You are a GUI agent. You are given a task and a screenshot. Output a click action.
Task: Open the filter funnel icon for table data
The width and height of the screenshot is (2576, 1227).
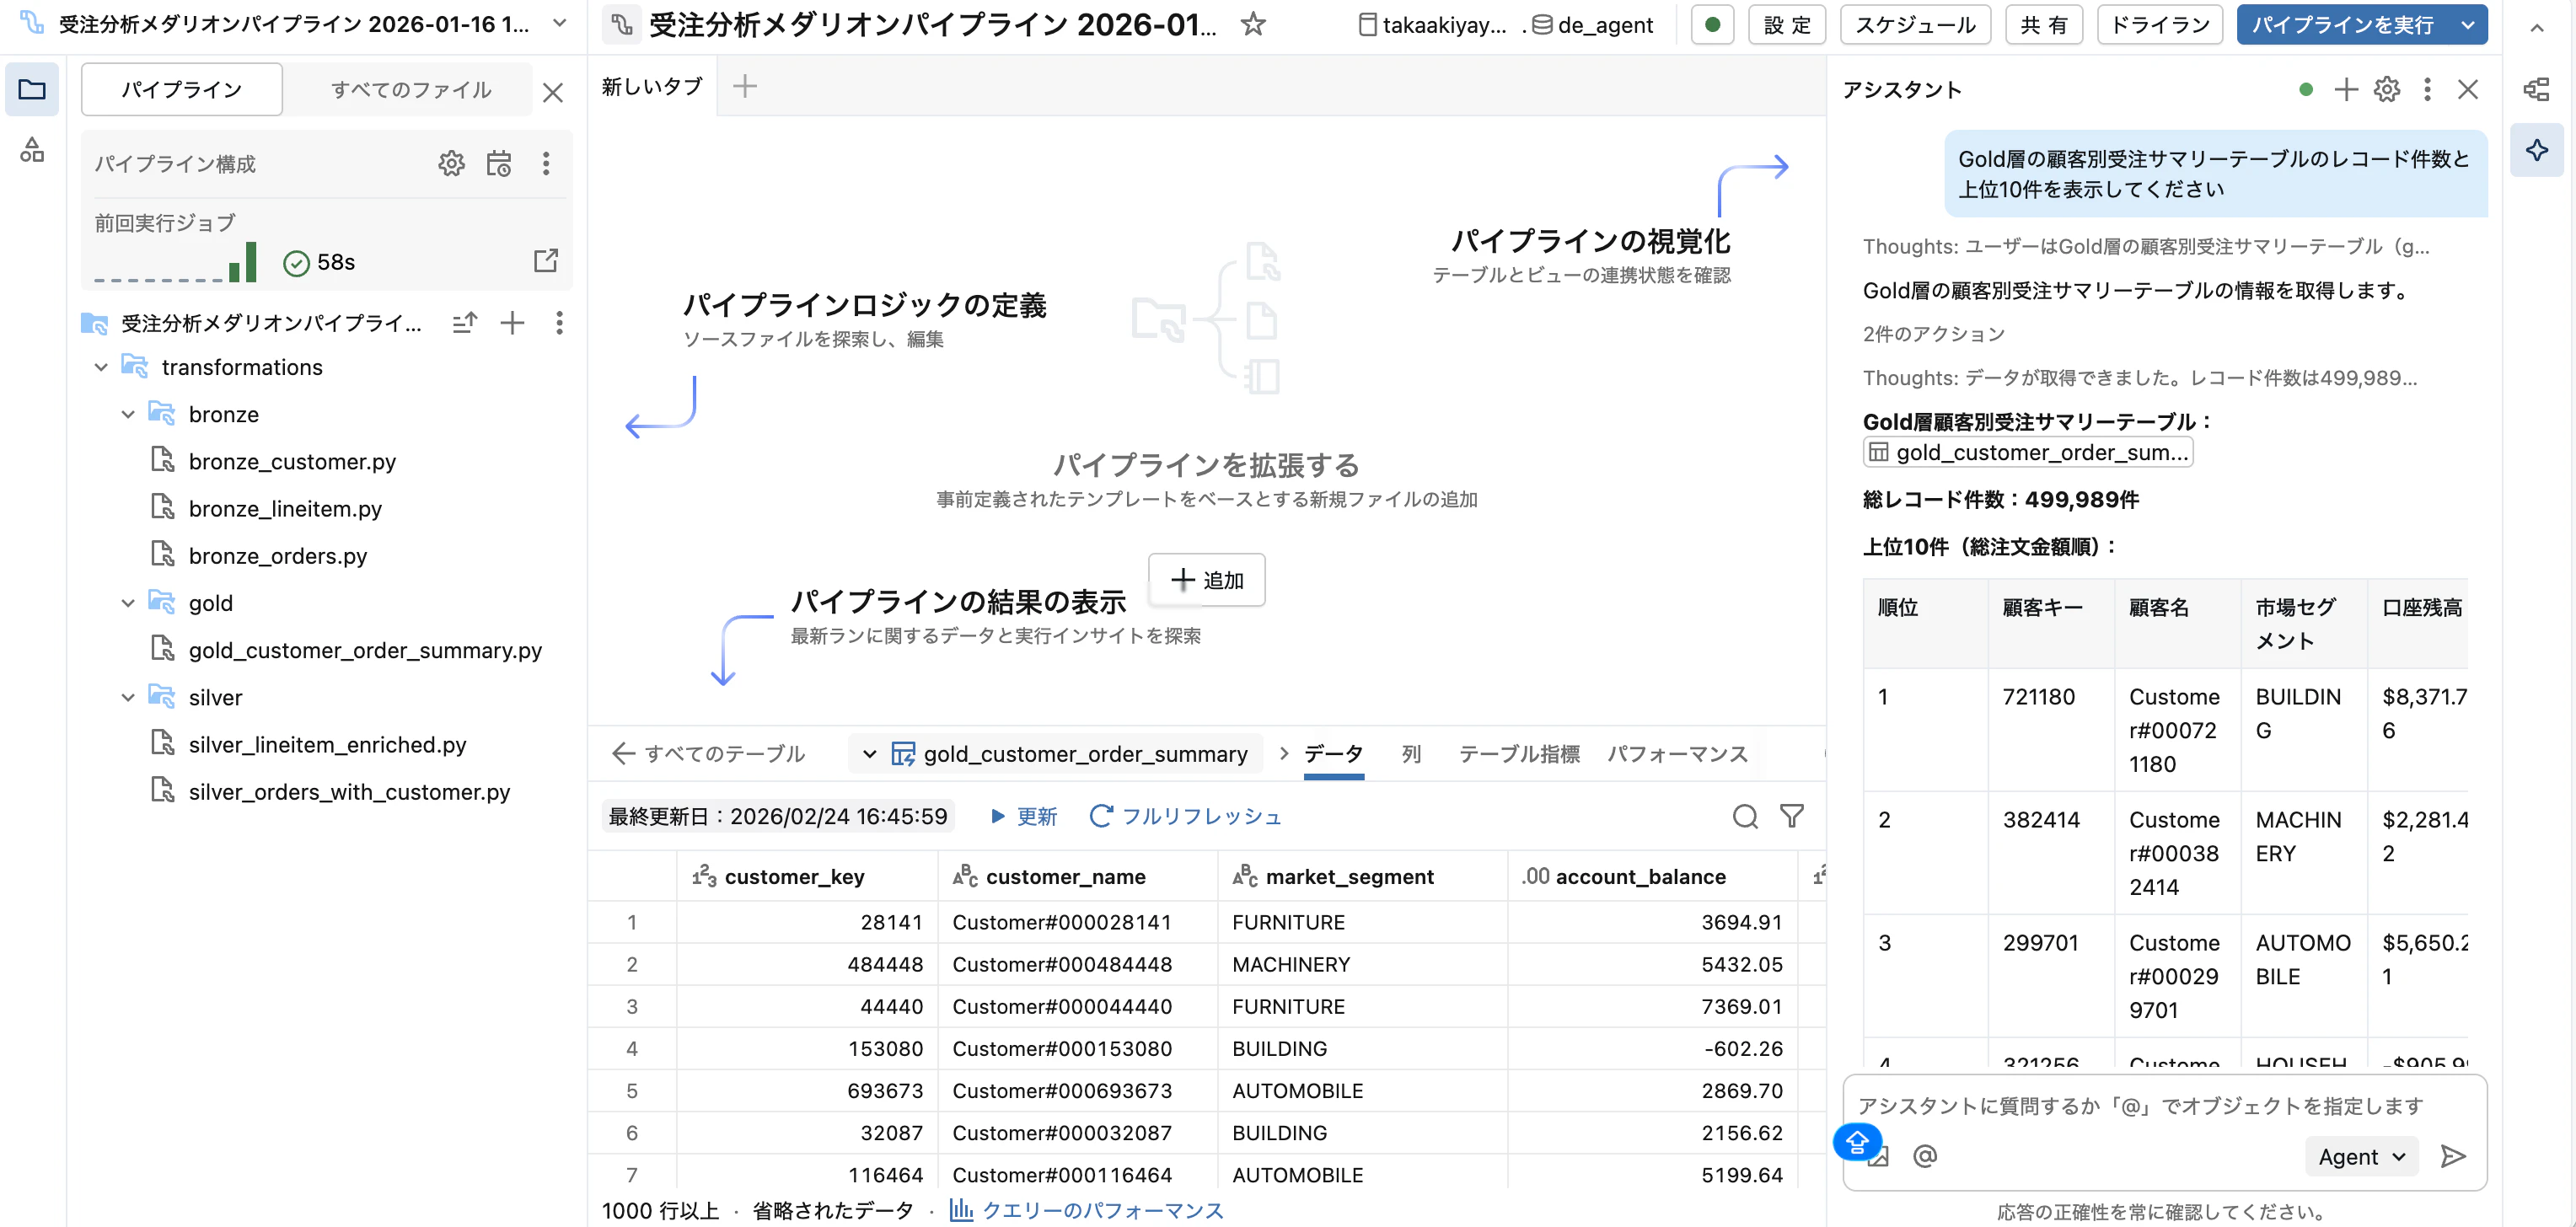(1794, 816)
